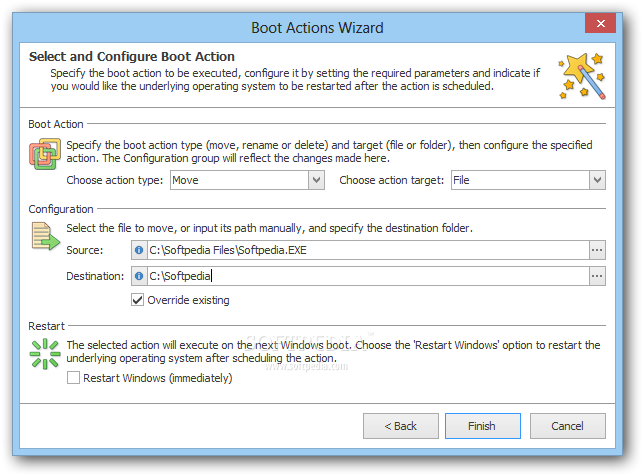Click the info icon beside Destination field
This screenshot has height=476, width=643.
pyautogui.click(x=139, y=276)
